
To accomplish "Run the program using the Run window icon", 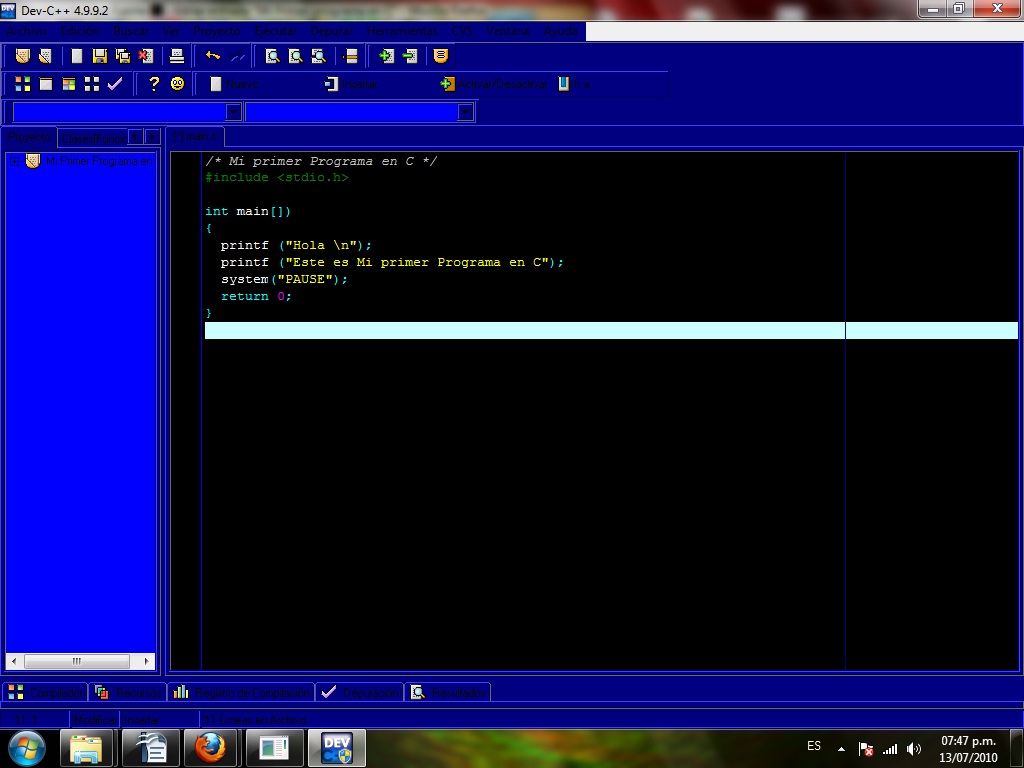I will [46, 84].
